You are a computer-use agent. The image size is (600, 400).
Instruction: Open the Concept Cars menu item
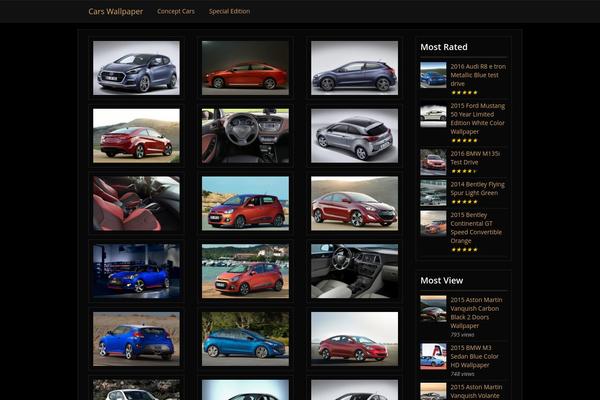click(x=176, y=11)
